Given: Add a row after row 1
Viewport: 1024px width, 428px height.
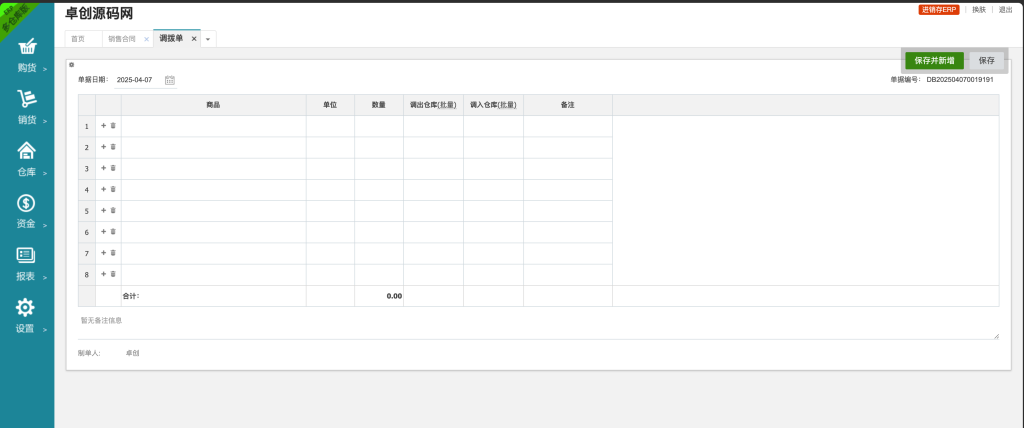Looking at the screenshot, I should click(x=103, y=125).
